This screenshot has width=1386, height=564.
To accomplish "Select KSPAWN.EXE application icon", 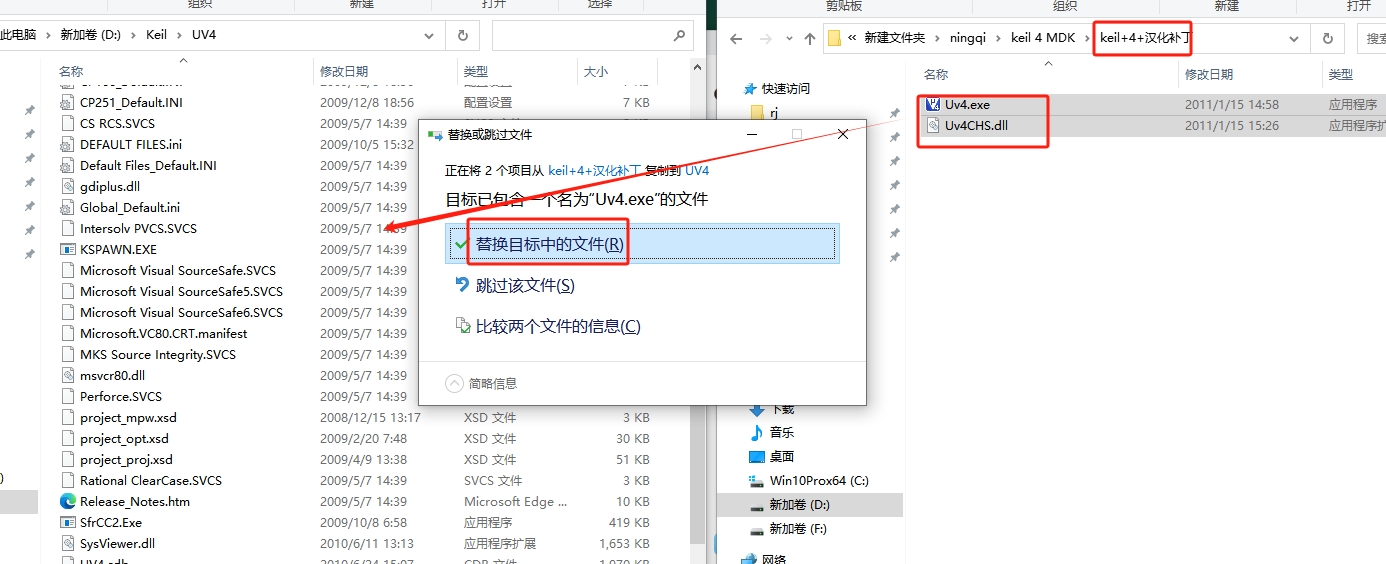I will coord(67,249).
